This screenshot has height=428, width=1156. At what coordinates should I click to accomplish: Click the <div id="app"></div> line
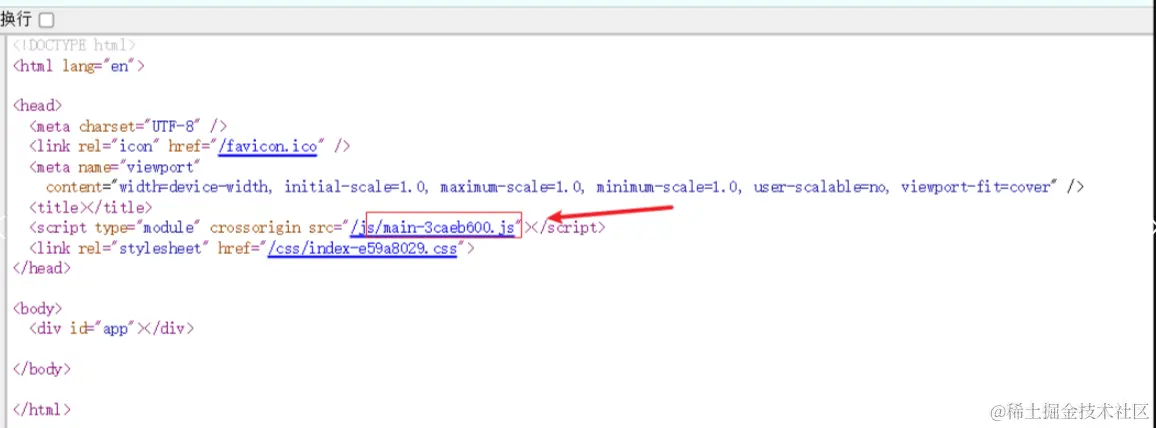coord(111,329)
